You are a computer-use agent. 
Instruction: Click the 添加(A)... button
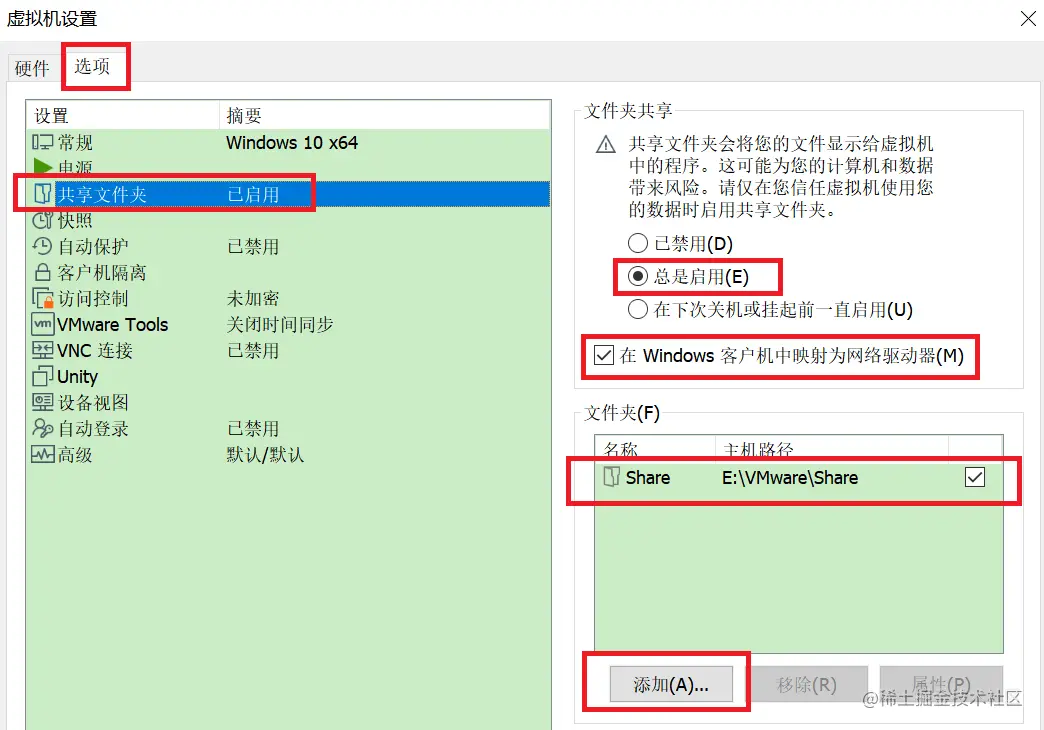(x=671, y=684)
